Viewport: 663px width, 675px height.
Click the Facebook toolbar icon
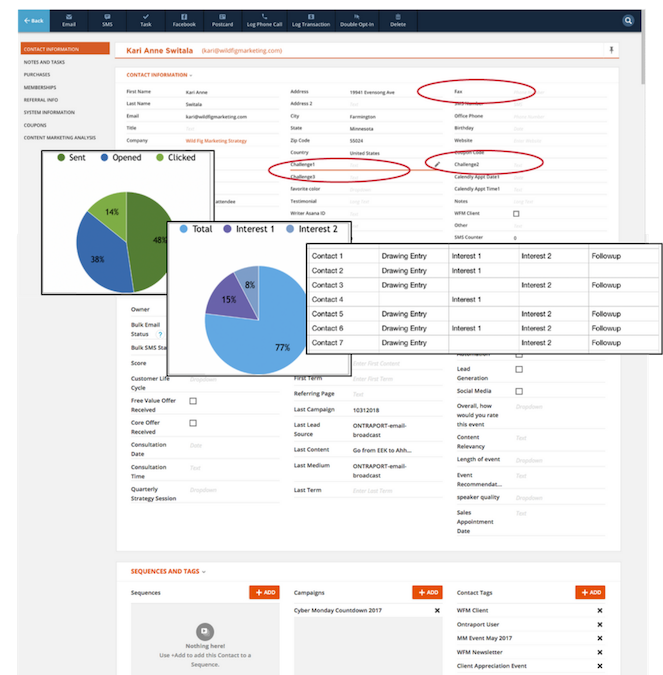click(x=184, y=19)
